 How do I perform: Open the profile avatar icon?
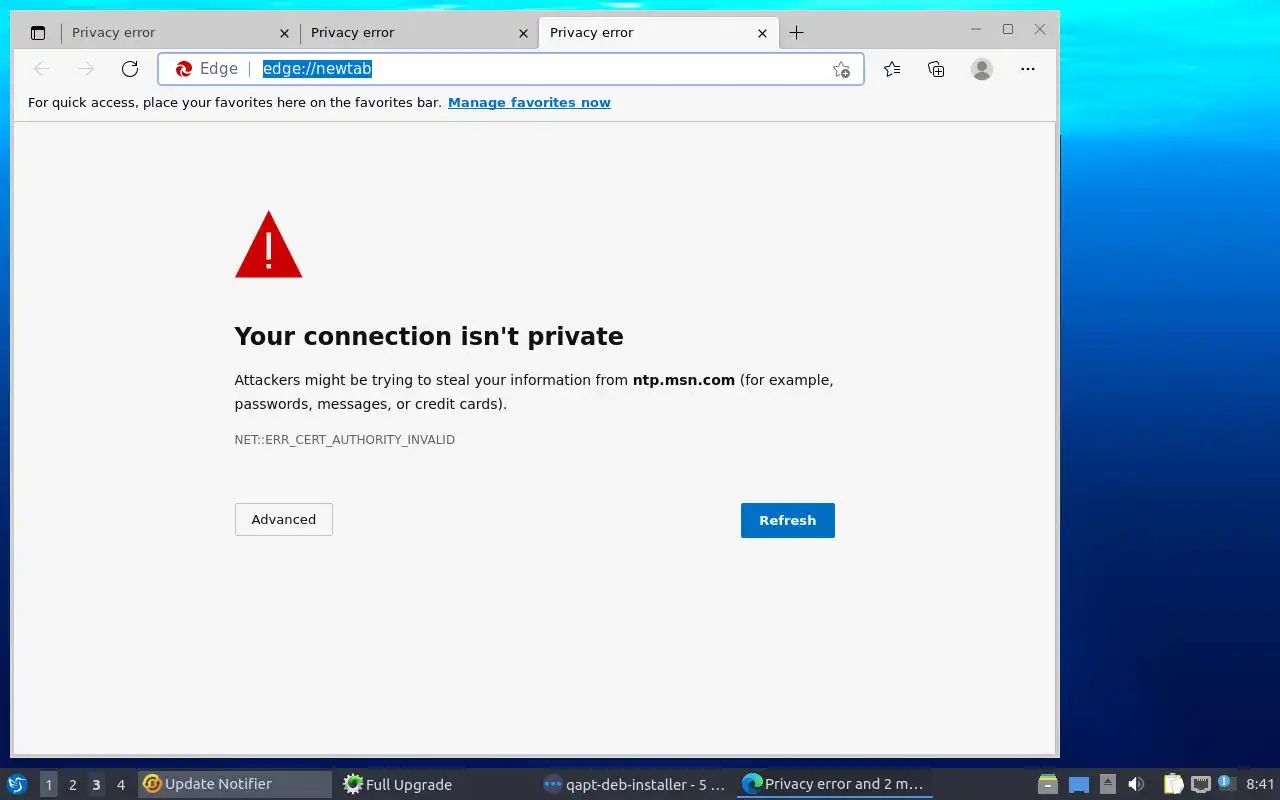tap(982, 69)
